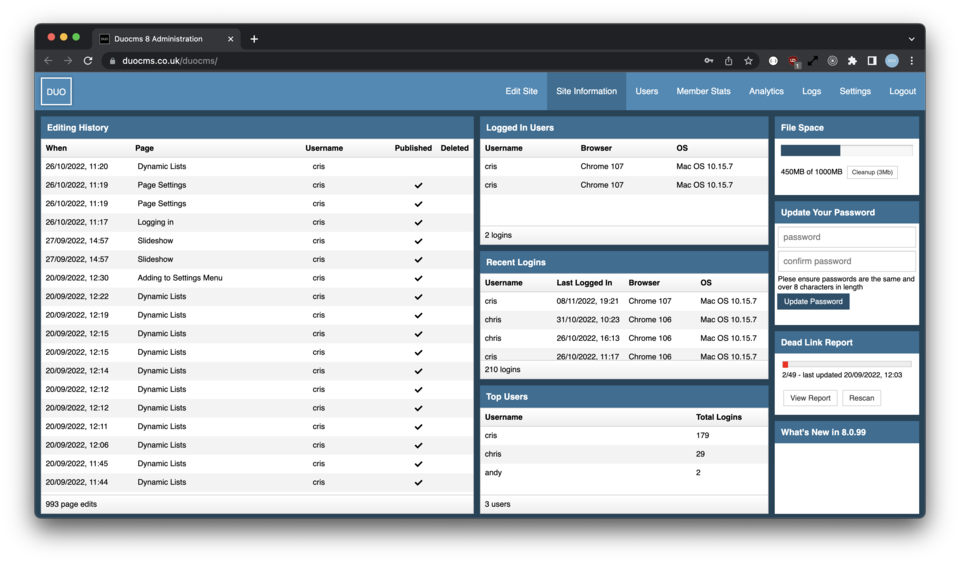The width and height of the screenshot is (960, 564).
Task: Open the Extensions puzzle piece menu
Action: pos(852,61)
